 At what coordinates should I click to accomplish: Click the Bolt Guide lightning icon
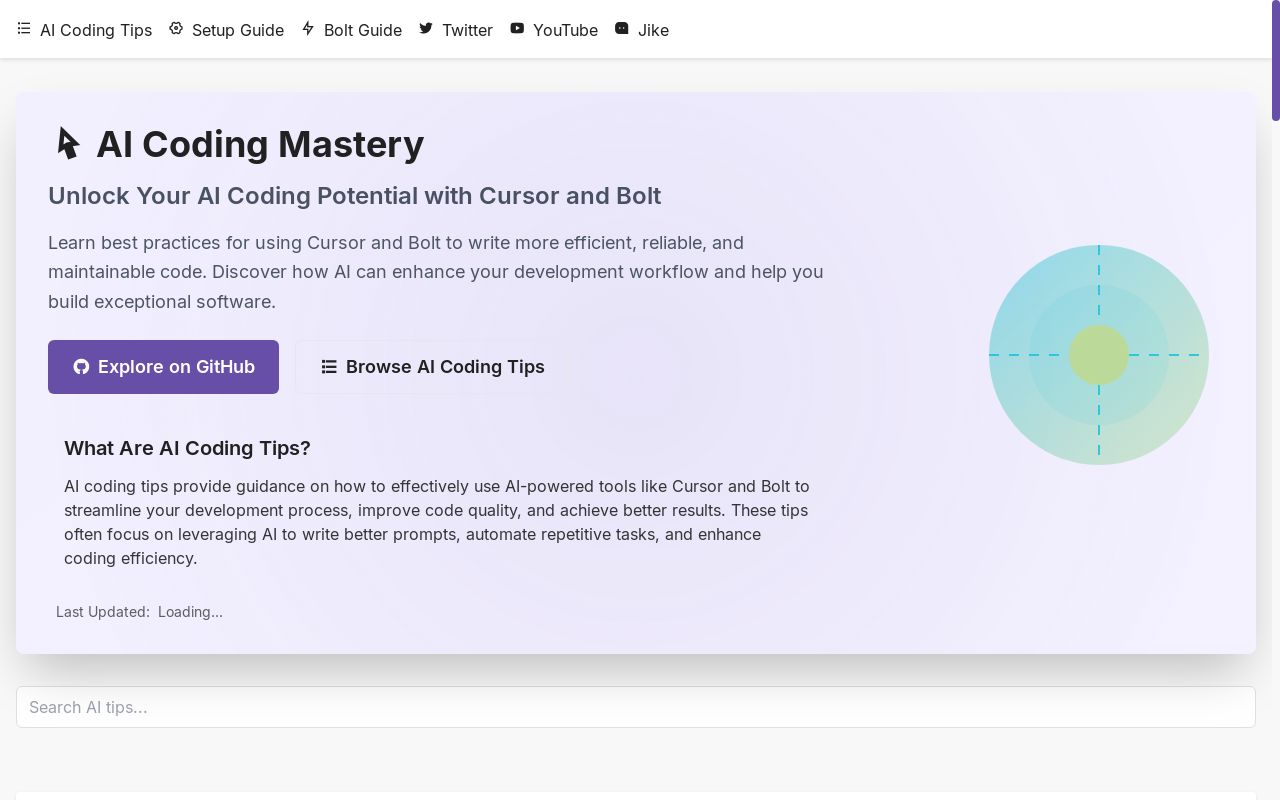308,29
